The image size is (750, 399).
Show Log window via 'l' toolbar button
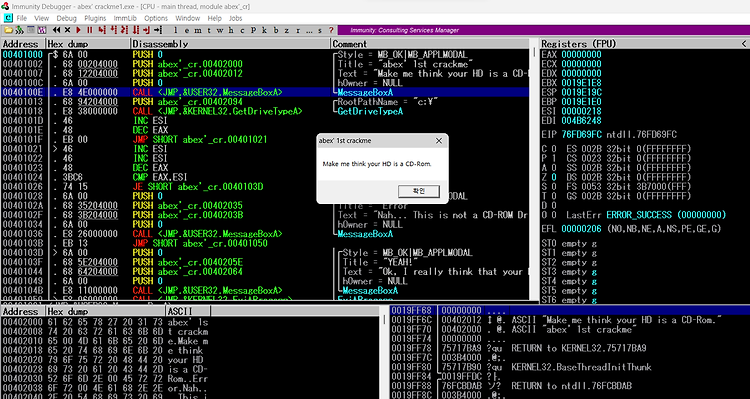pos(176,30)
